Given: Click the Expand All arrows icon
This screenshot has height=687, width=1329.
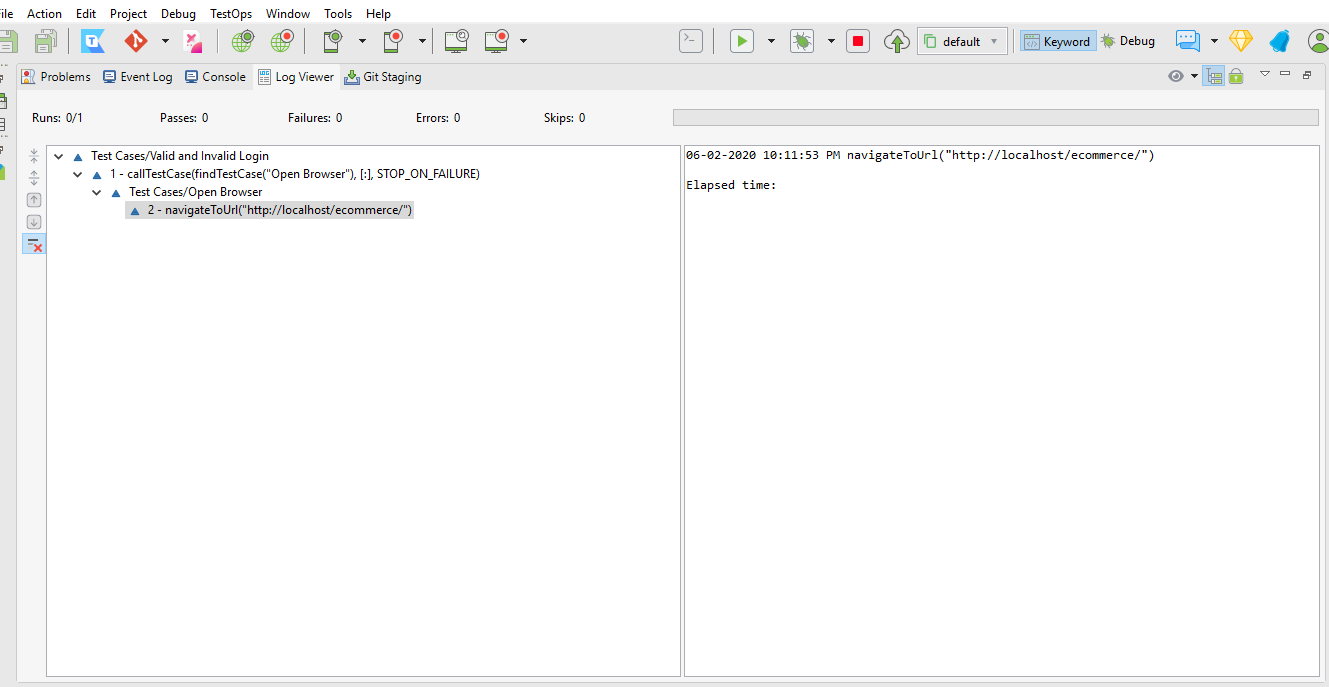Looking at the screenshot, I should tap(34, 178).
